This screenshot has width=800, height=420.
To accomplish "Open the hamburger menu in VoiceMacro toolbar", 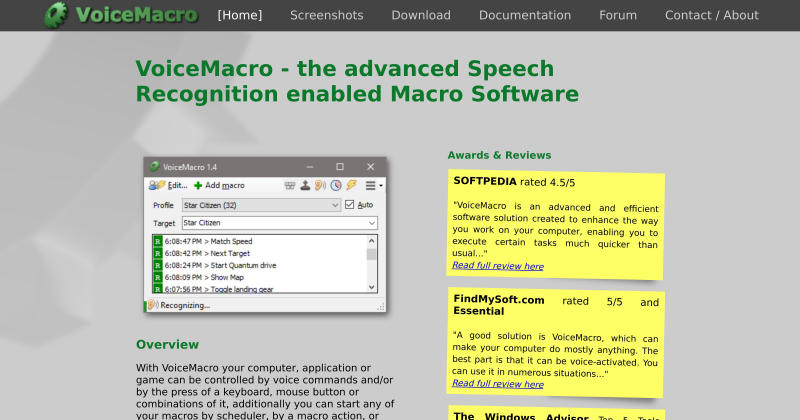I will (x=374, y=186).
